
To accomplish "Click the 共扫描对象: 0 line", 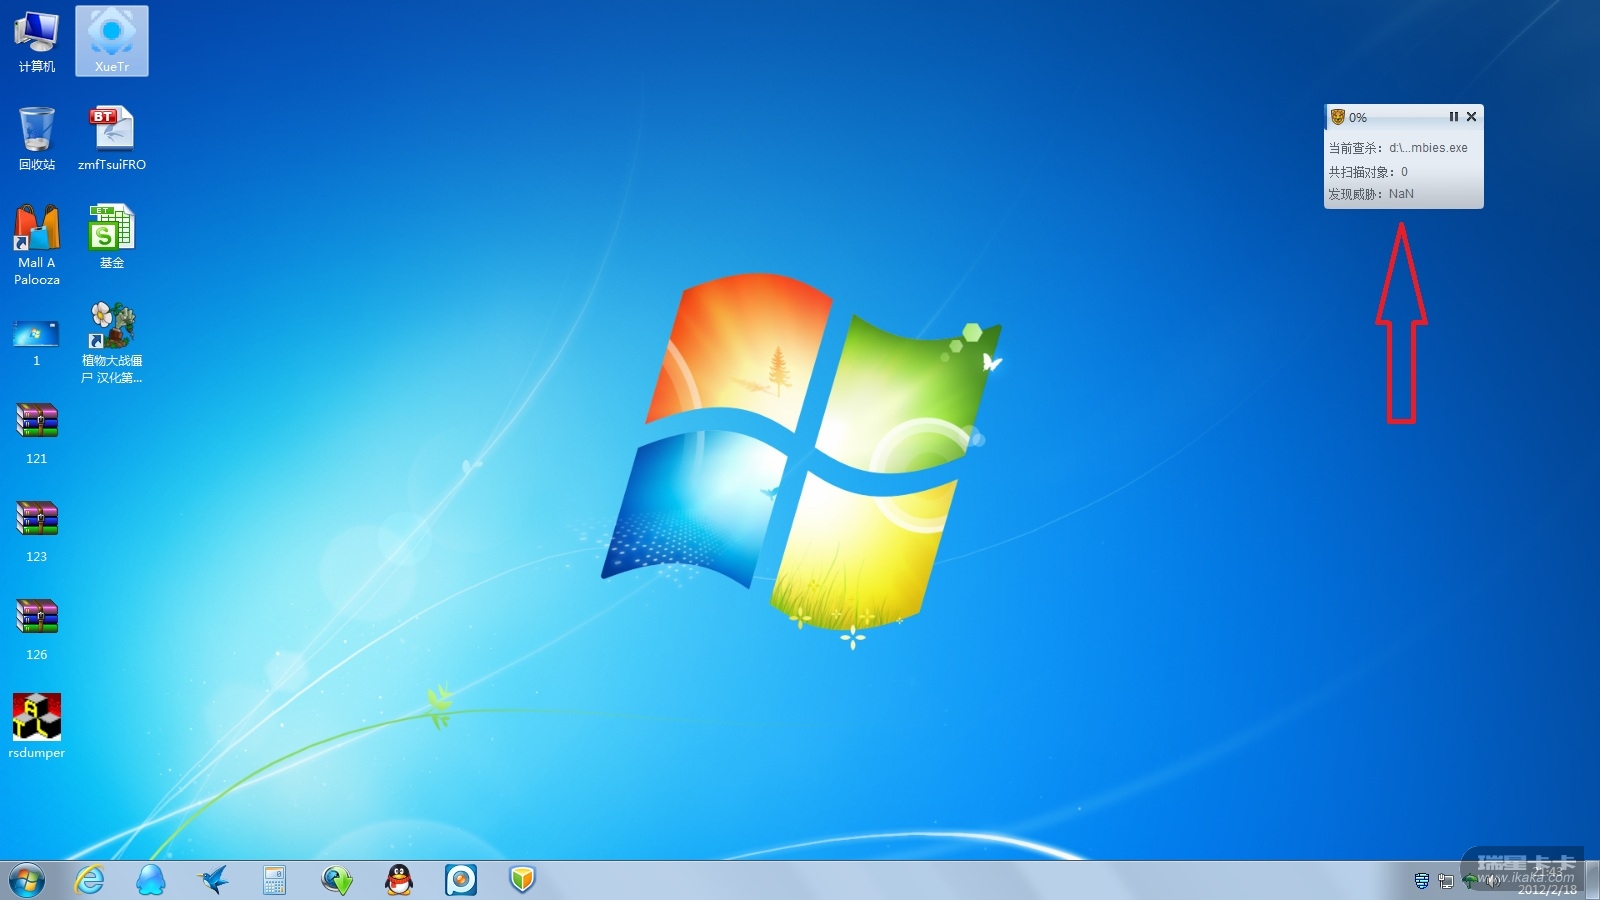I will point(1368,172).
